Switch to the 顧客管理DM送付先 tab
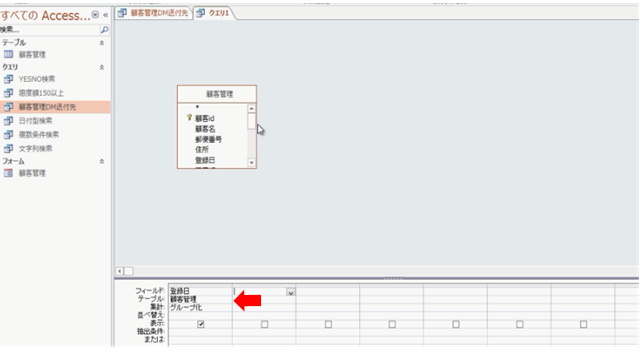640x360 pixels. pos(153,13)
